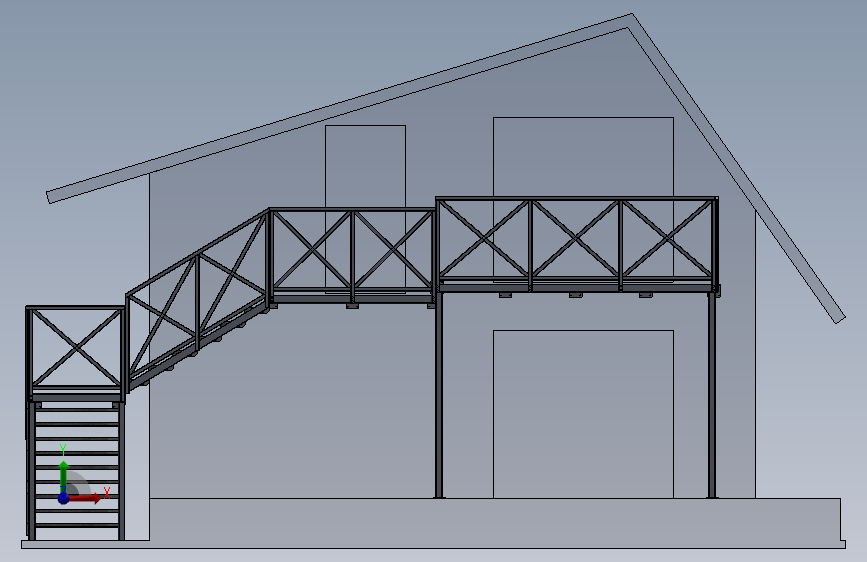Select the right X panel of the middle walkway railing
This screenshot has width=867, height=562.
[x=393, y=250]
